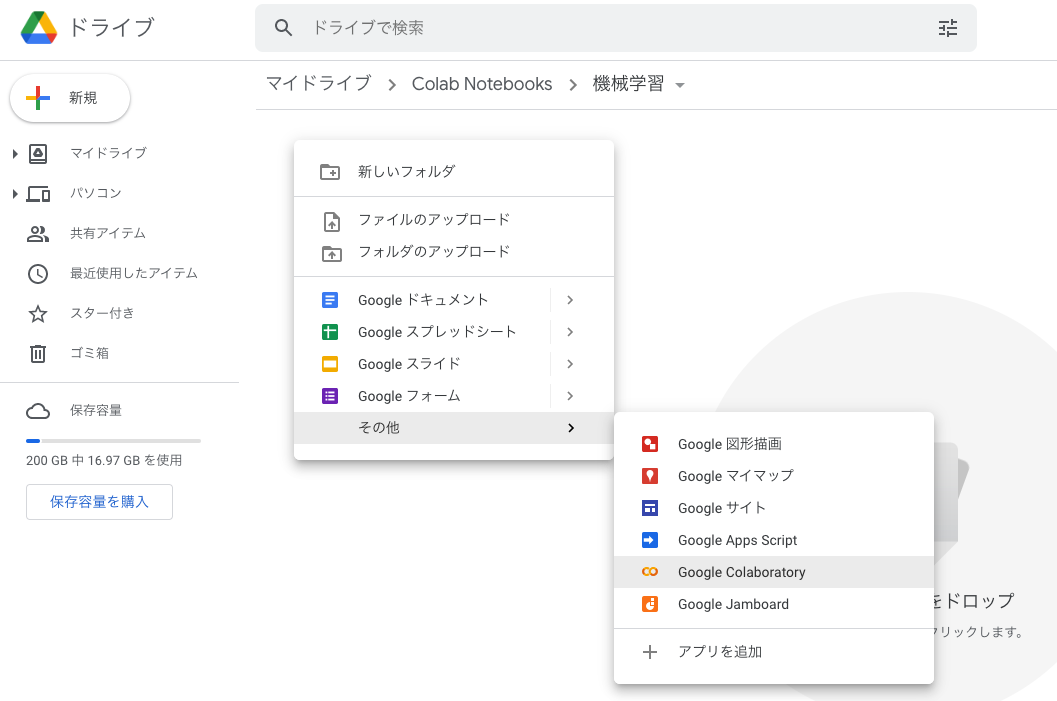Click the Google サイト icon
The height and width of the screenshot is (701, 1057).
650,508
